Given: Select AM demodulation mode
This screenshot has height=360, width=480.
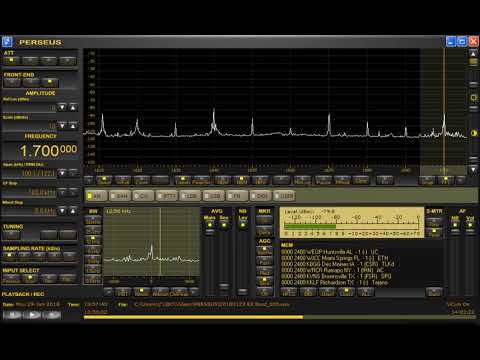Looking at the screenshot, I should (96, 196).
